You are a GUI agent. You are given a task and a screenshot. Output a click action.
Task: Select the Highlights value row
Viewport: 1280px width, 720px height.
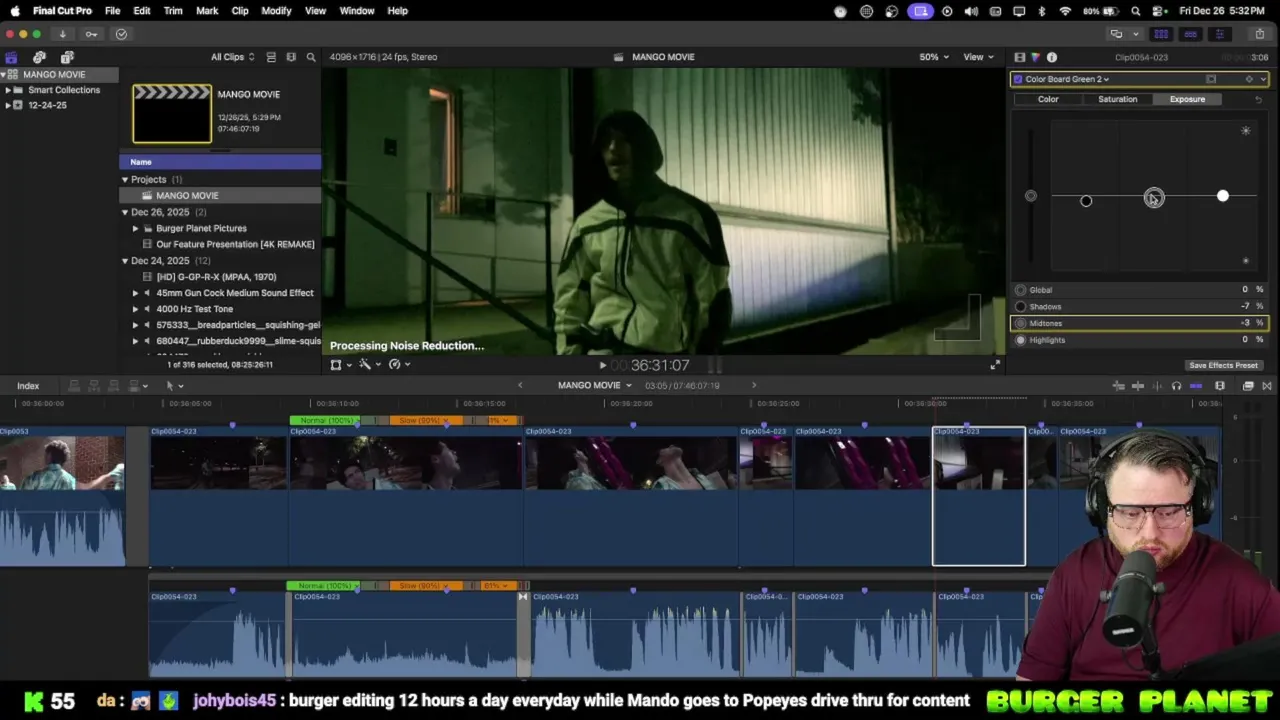click(x=1139, y=340)
